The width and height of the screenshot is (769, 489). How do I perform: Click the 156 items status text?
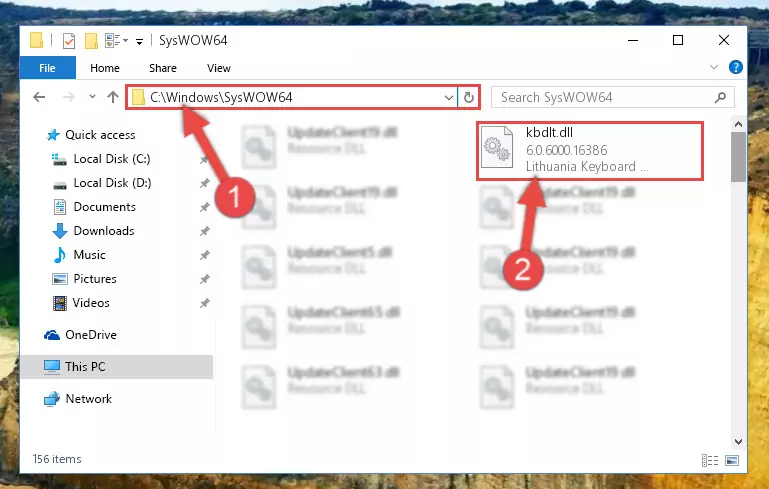(x=57, y=459)
